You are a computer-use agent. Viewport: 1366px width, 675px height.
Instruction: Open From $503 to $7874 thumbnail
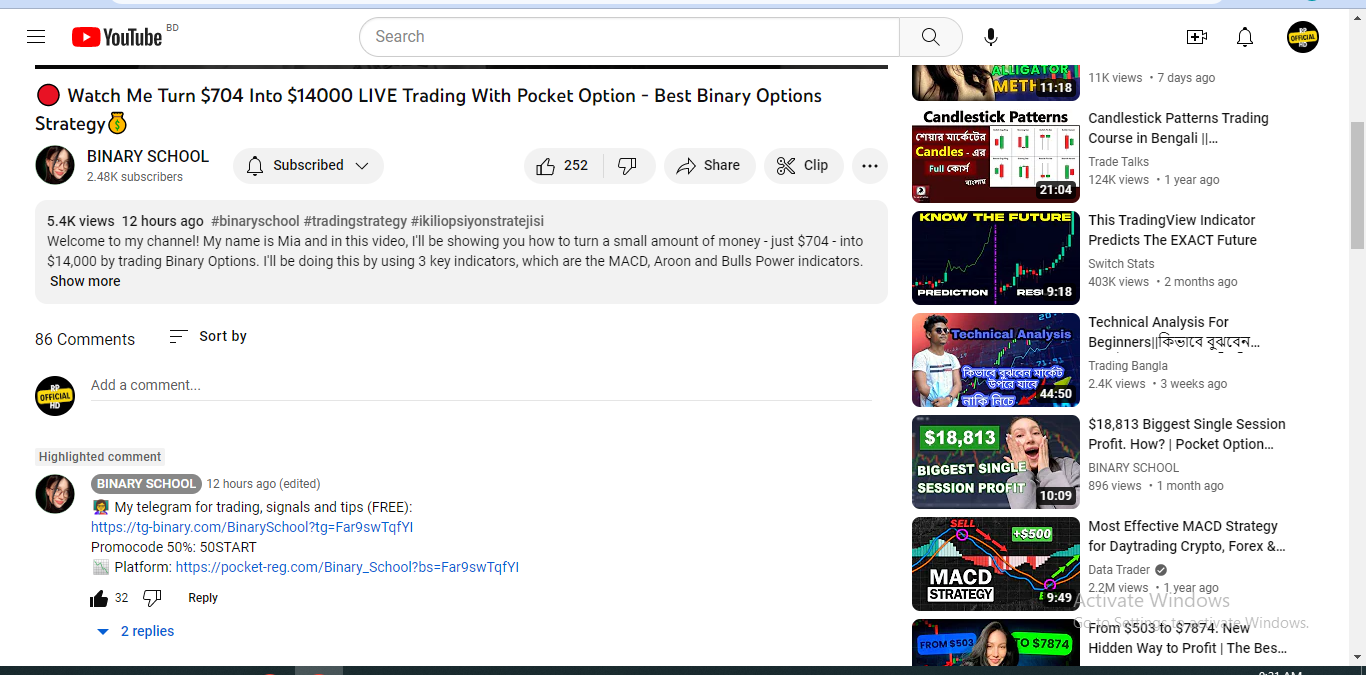pyautogui.click(x=996, y=642)
